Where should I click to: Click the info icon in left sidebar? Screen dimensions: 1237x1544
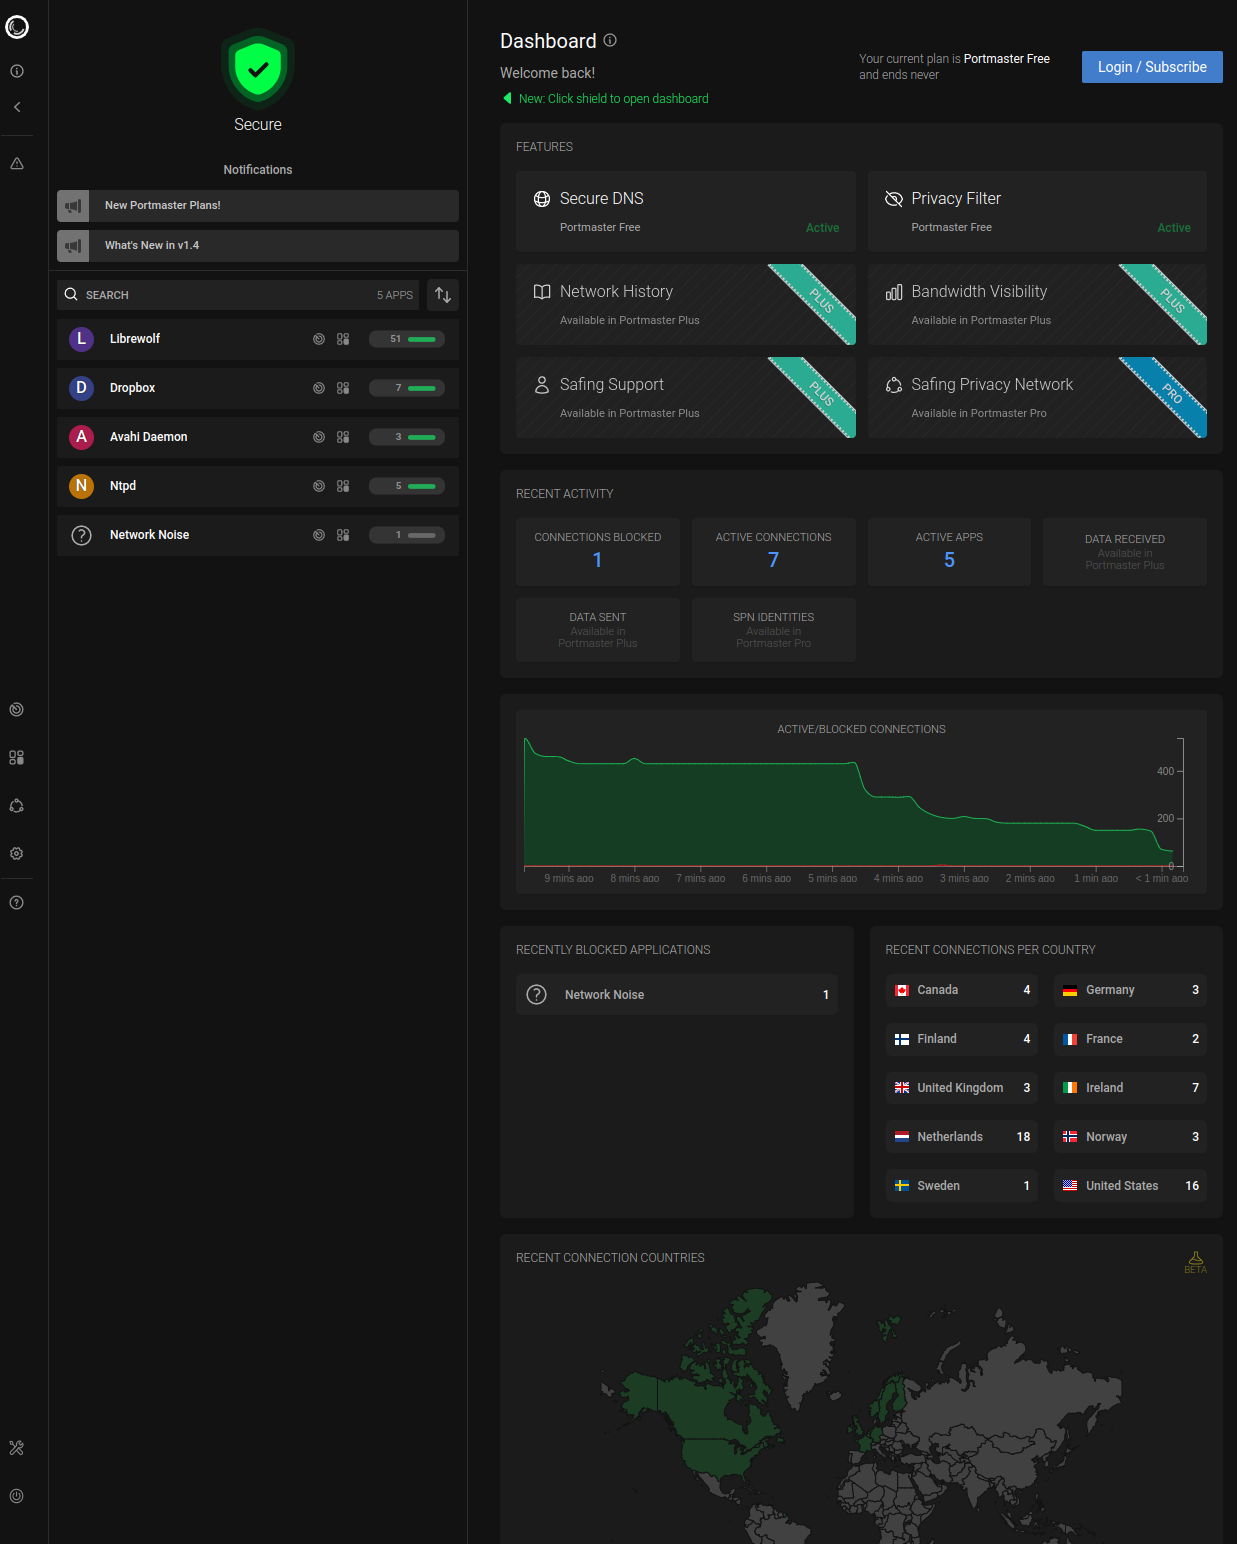(x=17, y=71)
